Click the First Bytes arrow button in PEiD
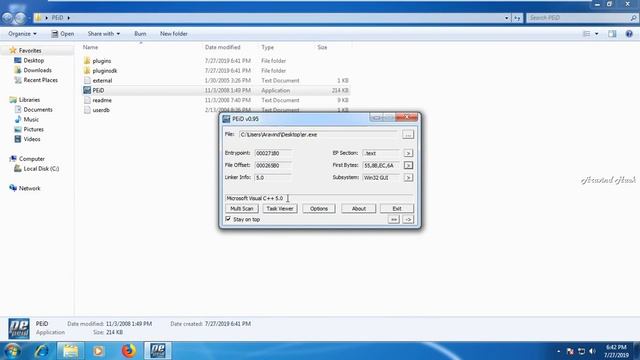 point(408,165)
